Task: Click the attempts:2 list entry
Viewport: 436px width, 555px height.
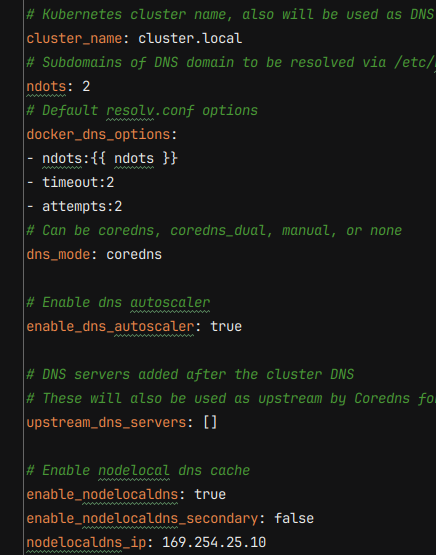Action: point(82,207)
